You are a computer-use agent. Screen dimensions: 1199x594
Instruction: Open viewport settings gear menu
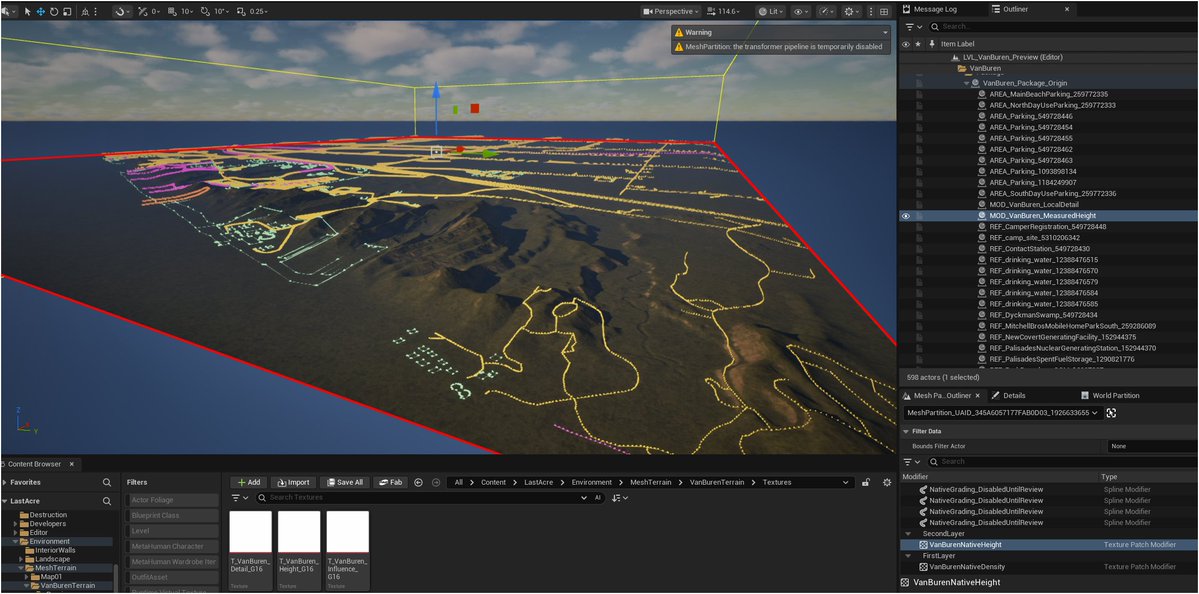[852, 11]
